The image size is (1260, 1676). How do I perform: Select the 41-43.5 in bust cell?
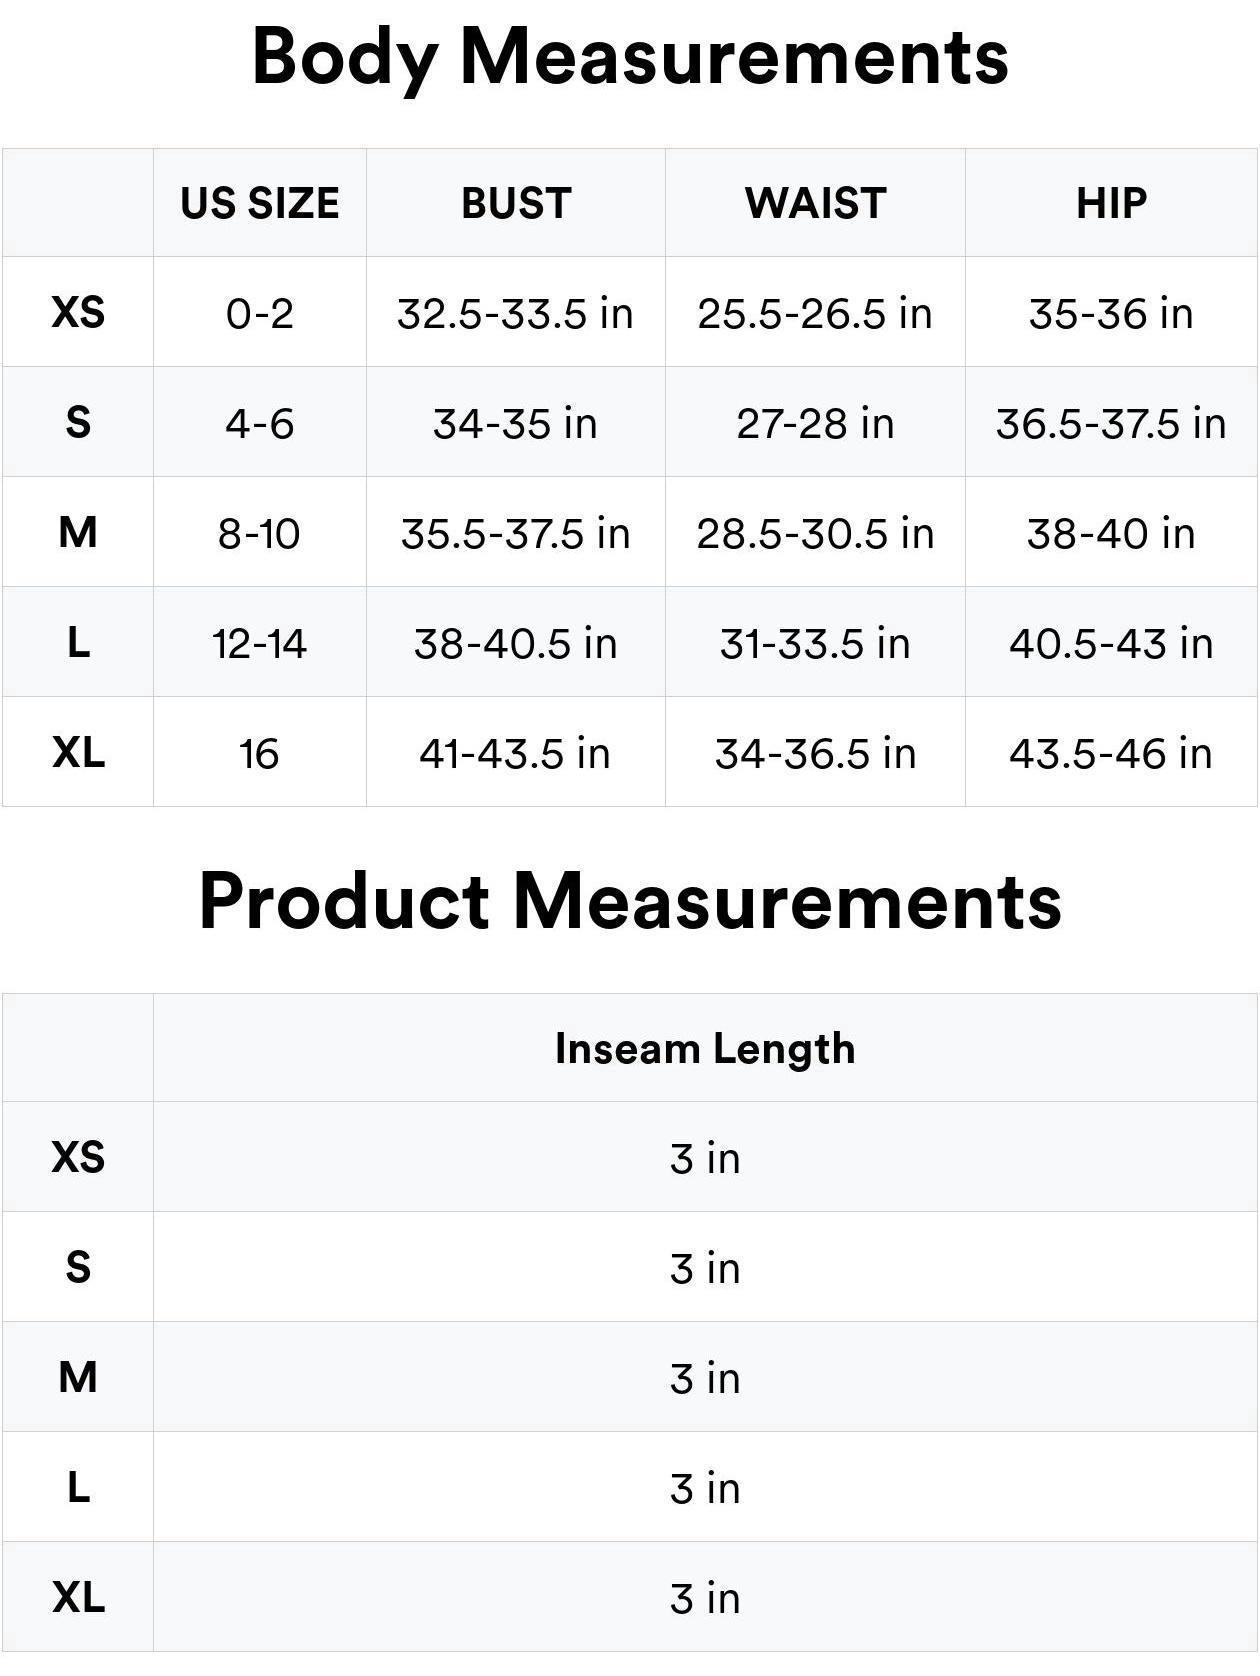[x=516, y=753]
